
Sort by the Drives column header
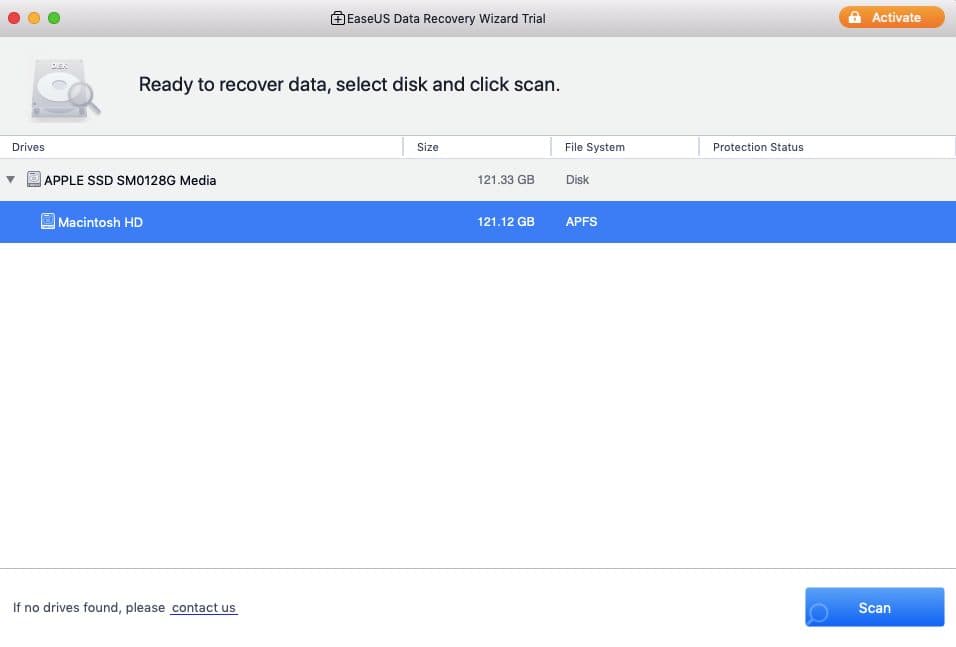coord(201,147)
